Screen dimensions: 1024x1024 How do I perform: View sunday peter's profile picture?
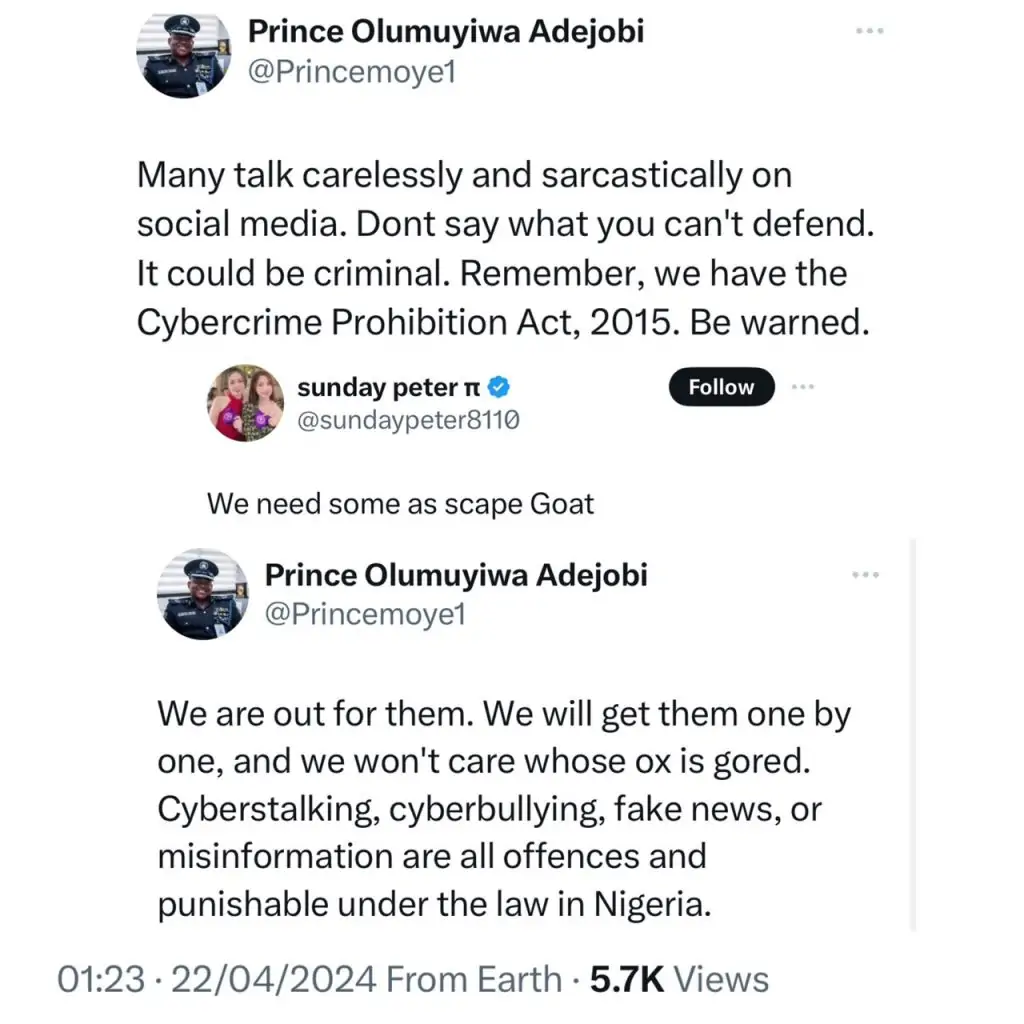(x=245, y=403)
